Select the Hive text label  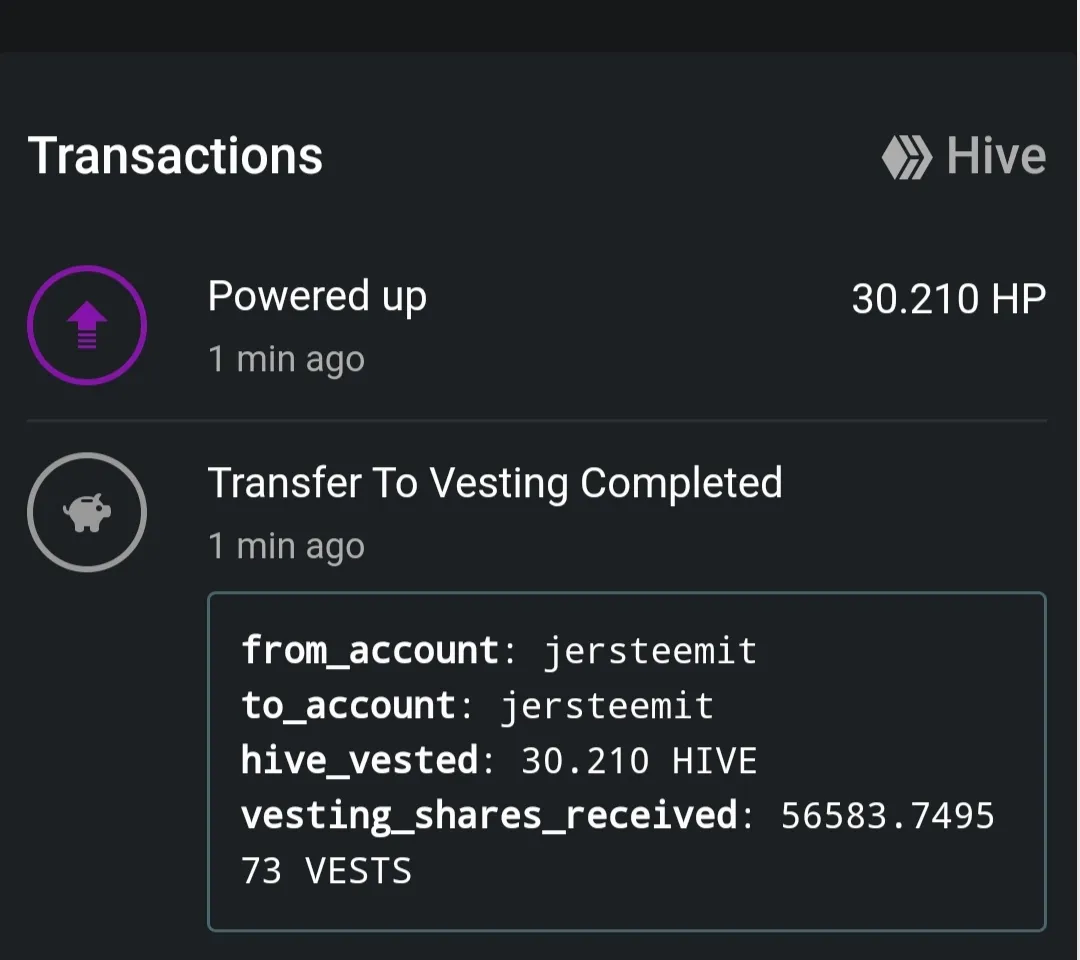coord(996,156)
